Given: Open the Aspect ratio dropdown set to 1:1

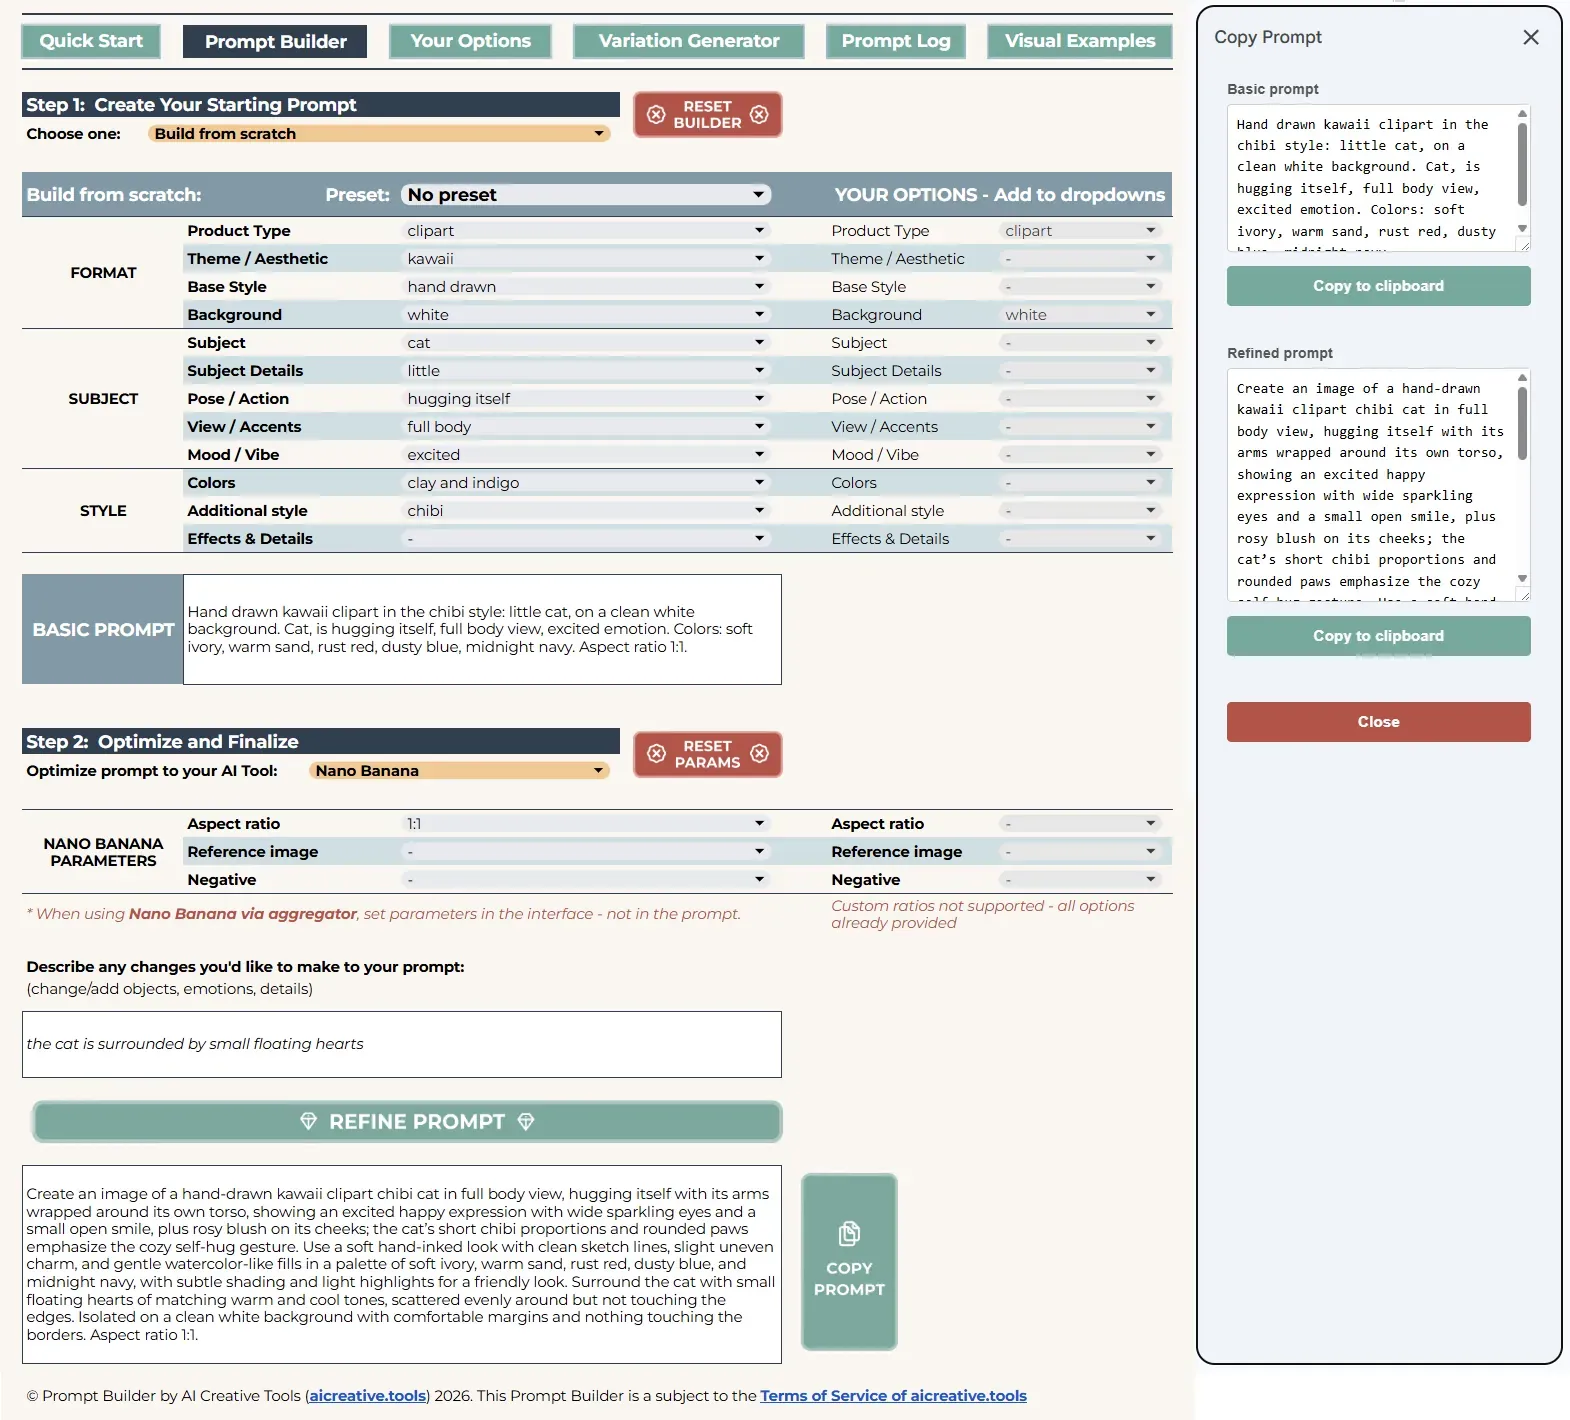Looking at the screenshot, I should [586, 824].
